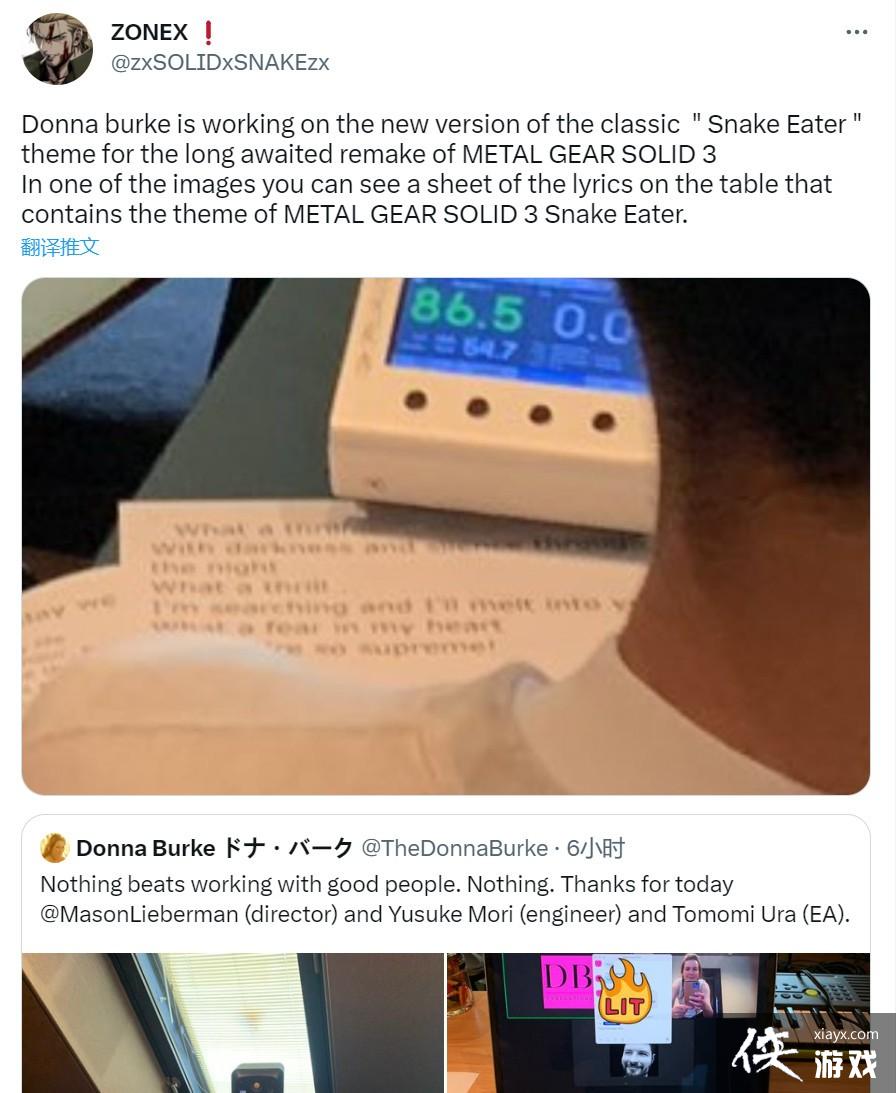This screenshot has width=896, height=1093.
Task: Open the three-dot more options menu
Action: coord(856,32)
